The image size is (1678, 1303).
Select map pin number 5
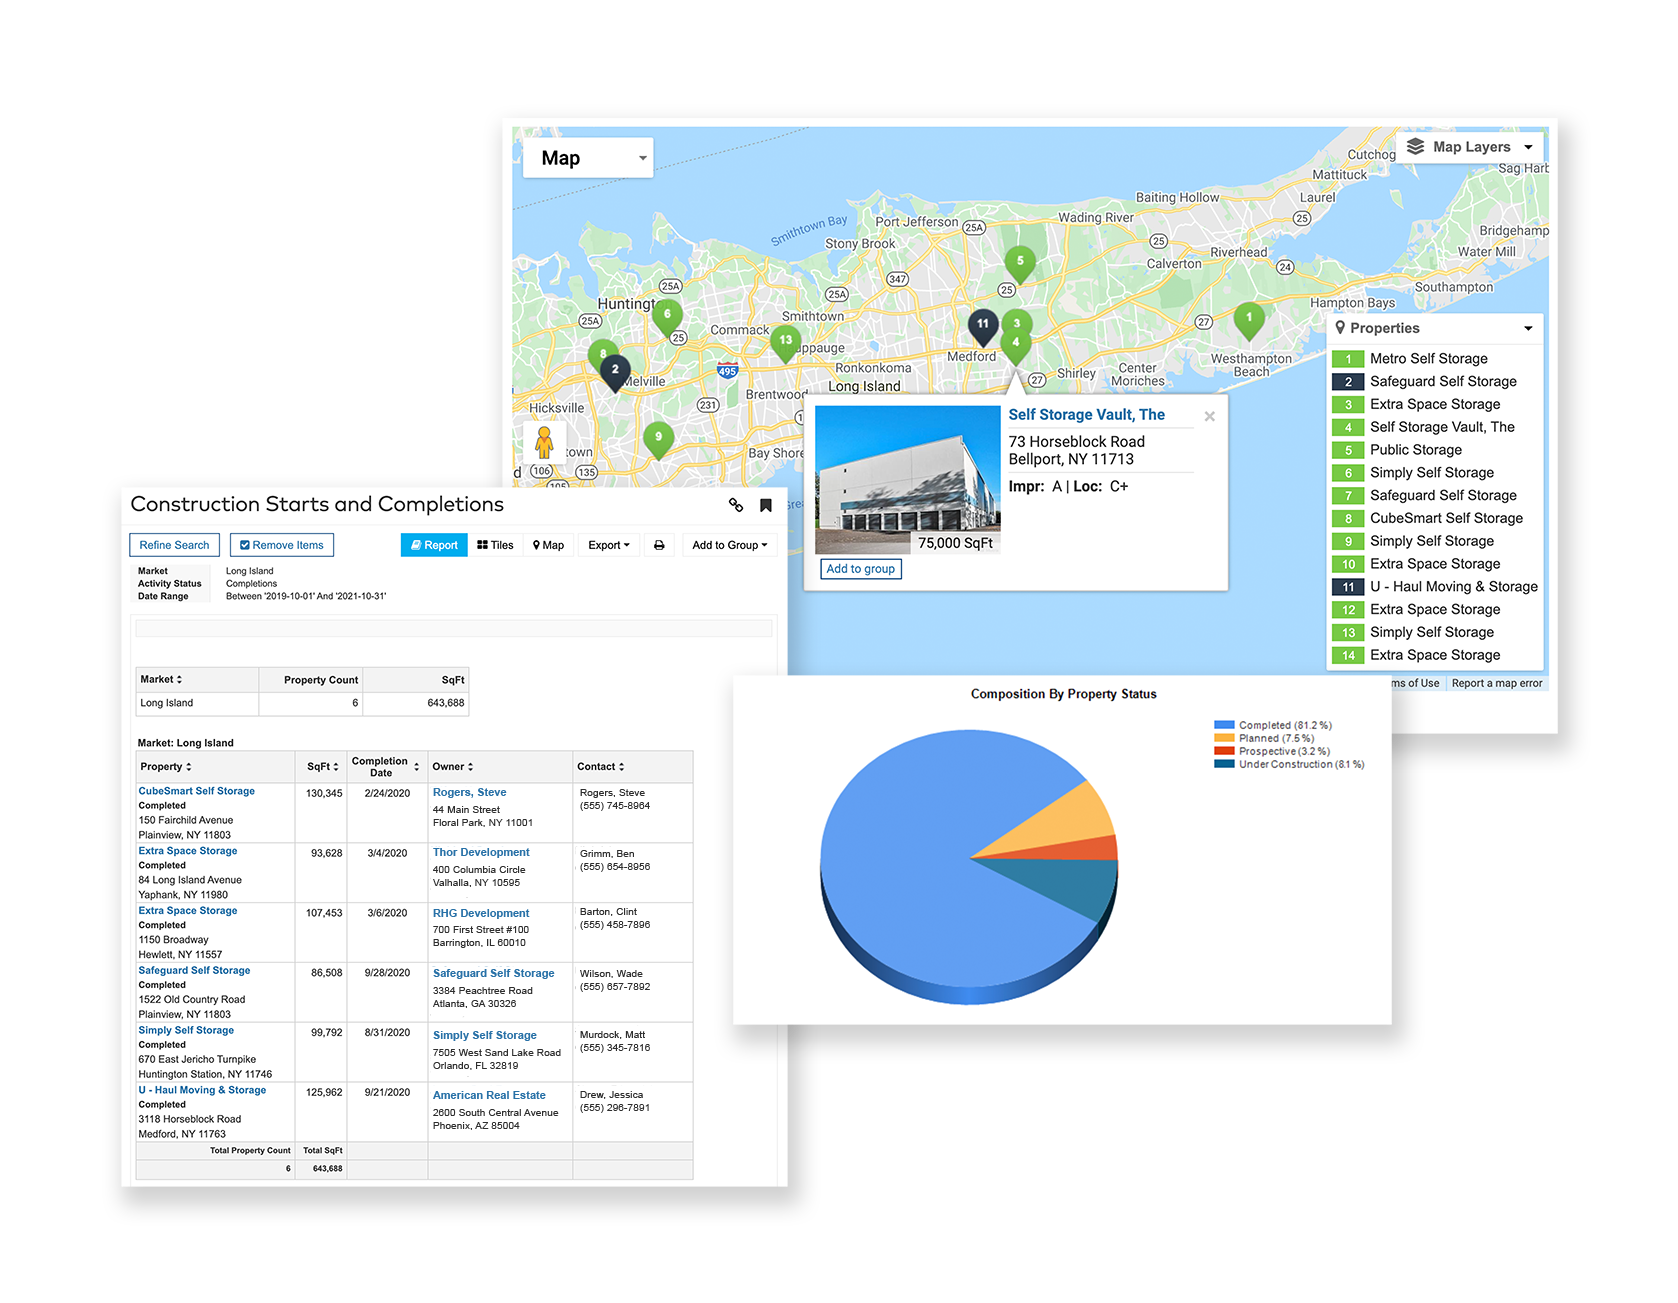(x=1019, y=262)
